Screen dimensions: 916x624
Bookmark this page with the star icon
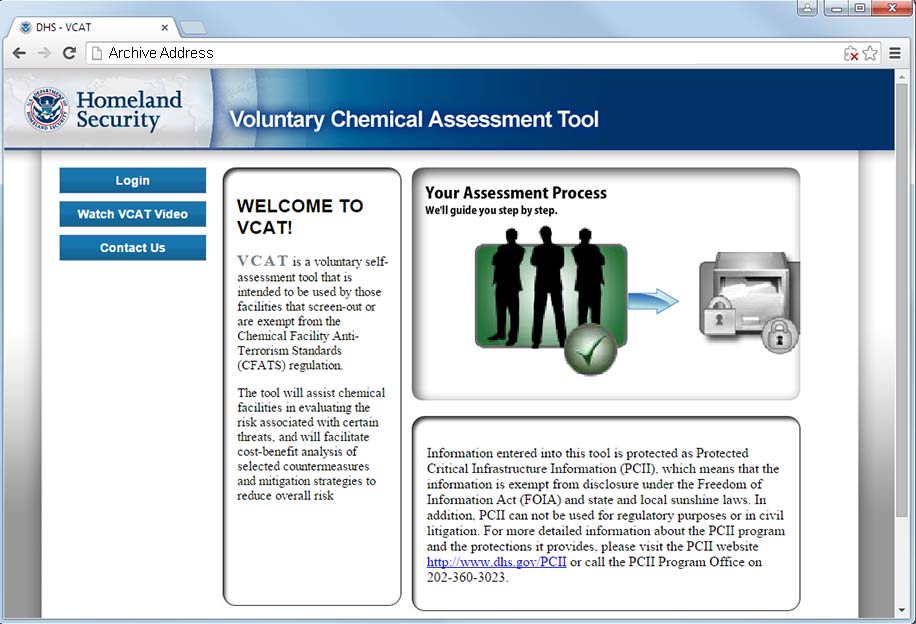pos(870,53)
